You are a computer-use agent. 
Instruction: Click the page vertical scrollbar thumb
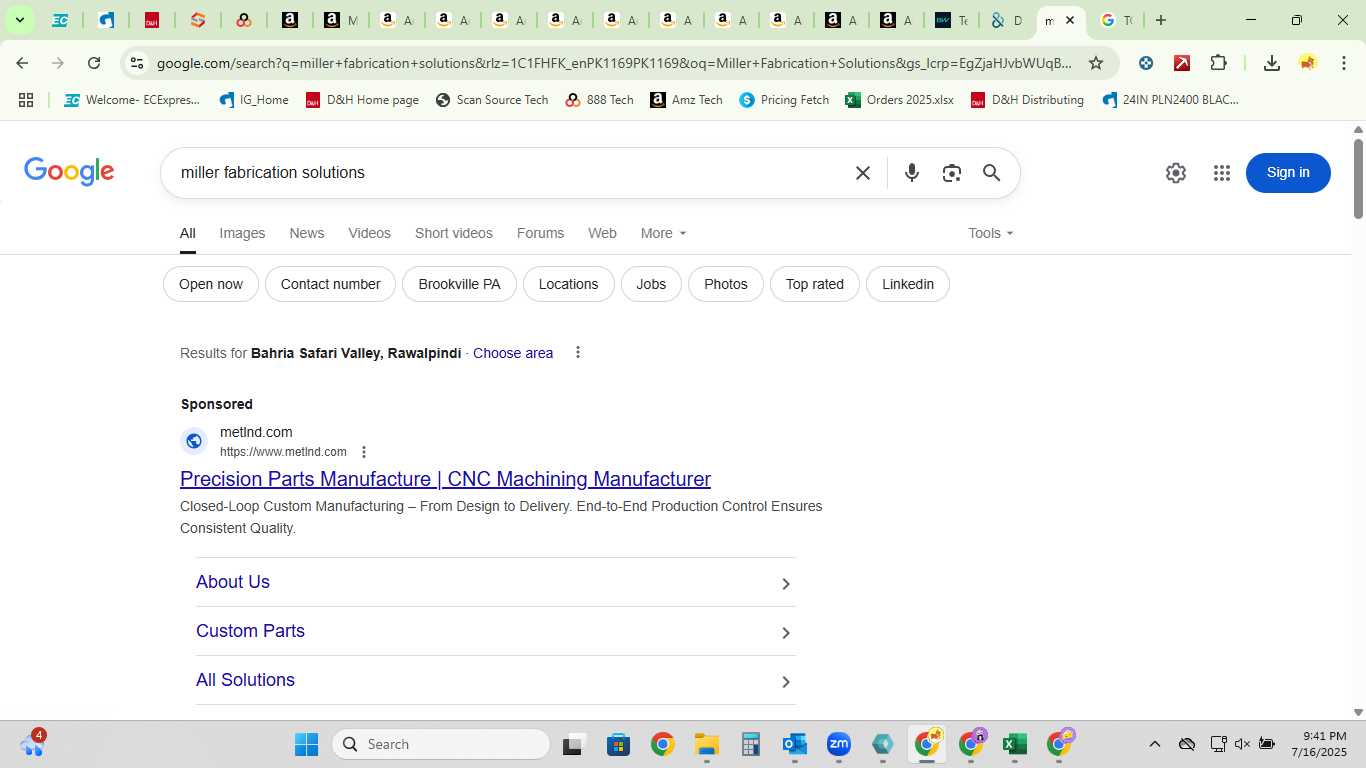pos(1358,178)
